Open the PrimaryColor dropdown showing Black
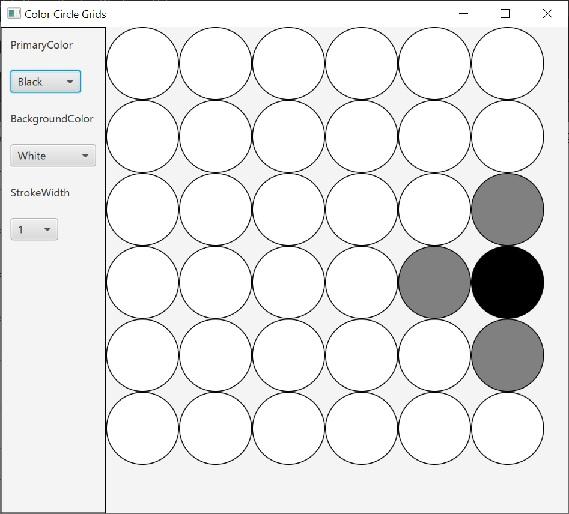Viewport: 569px width, 514px height. (x=45, y=82)
